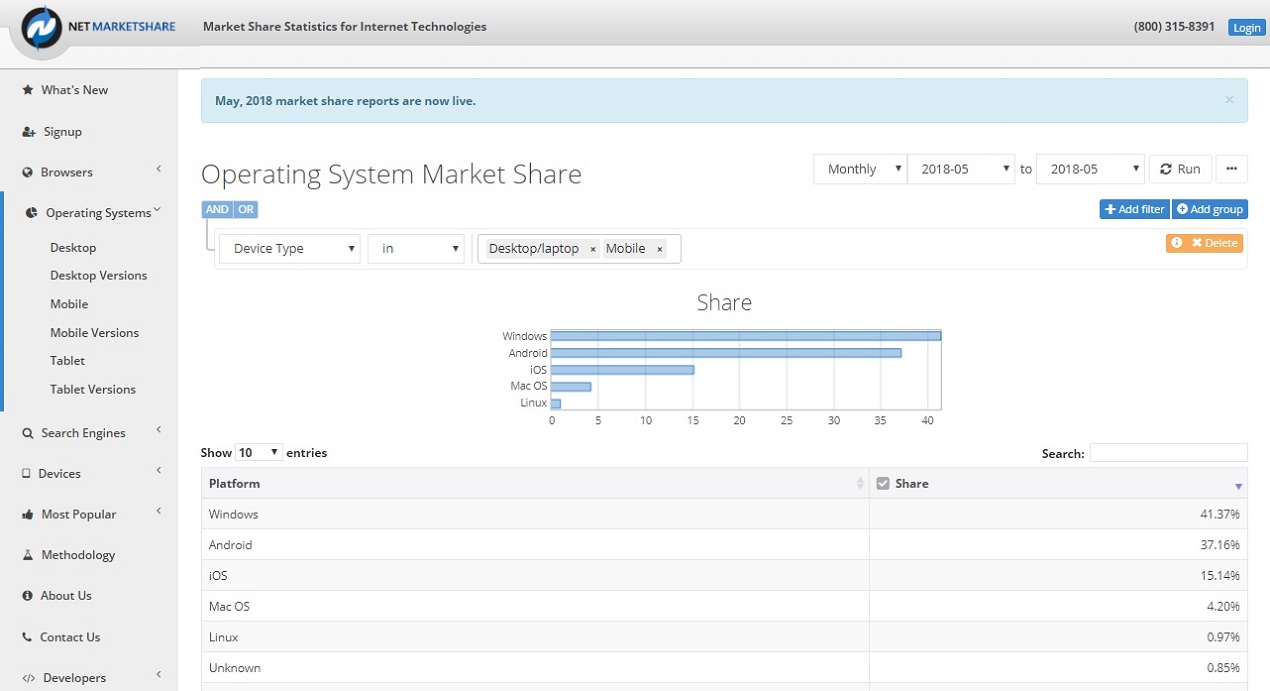Change the Show entries count dropdown
This screenshot has width=1270, height=691.
259,453
